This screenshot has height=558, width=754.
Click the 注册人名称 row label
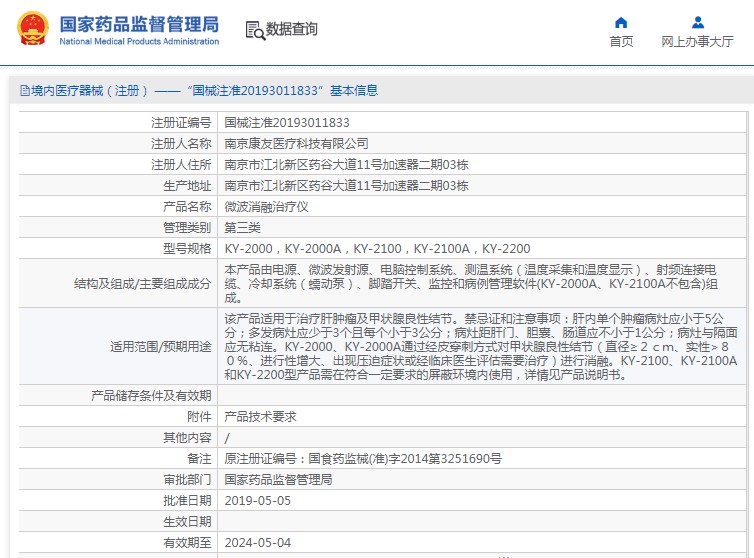tap(181, 143)
